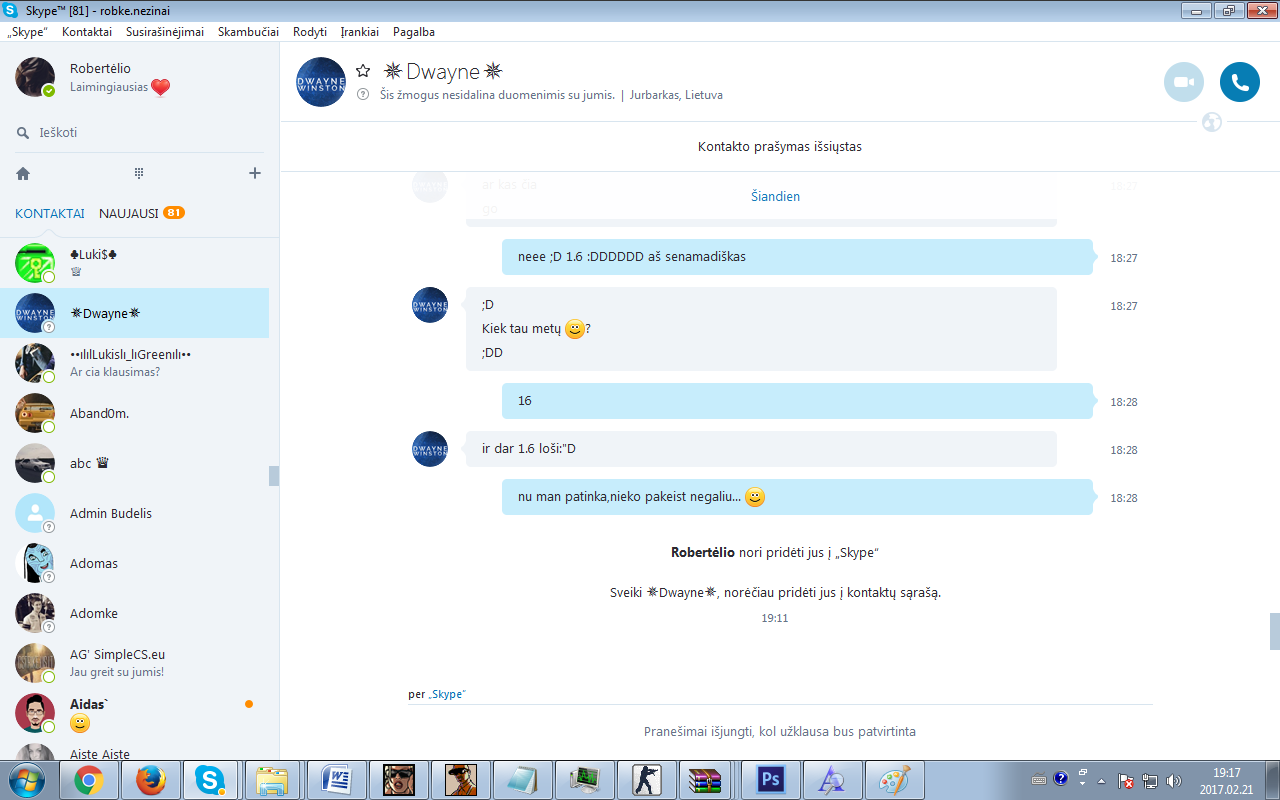The width and height of the screenshot is (1280, 800).
Task: Click Robertėlio's profile avatar
Action: point(35,77)
